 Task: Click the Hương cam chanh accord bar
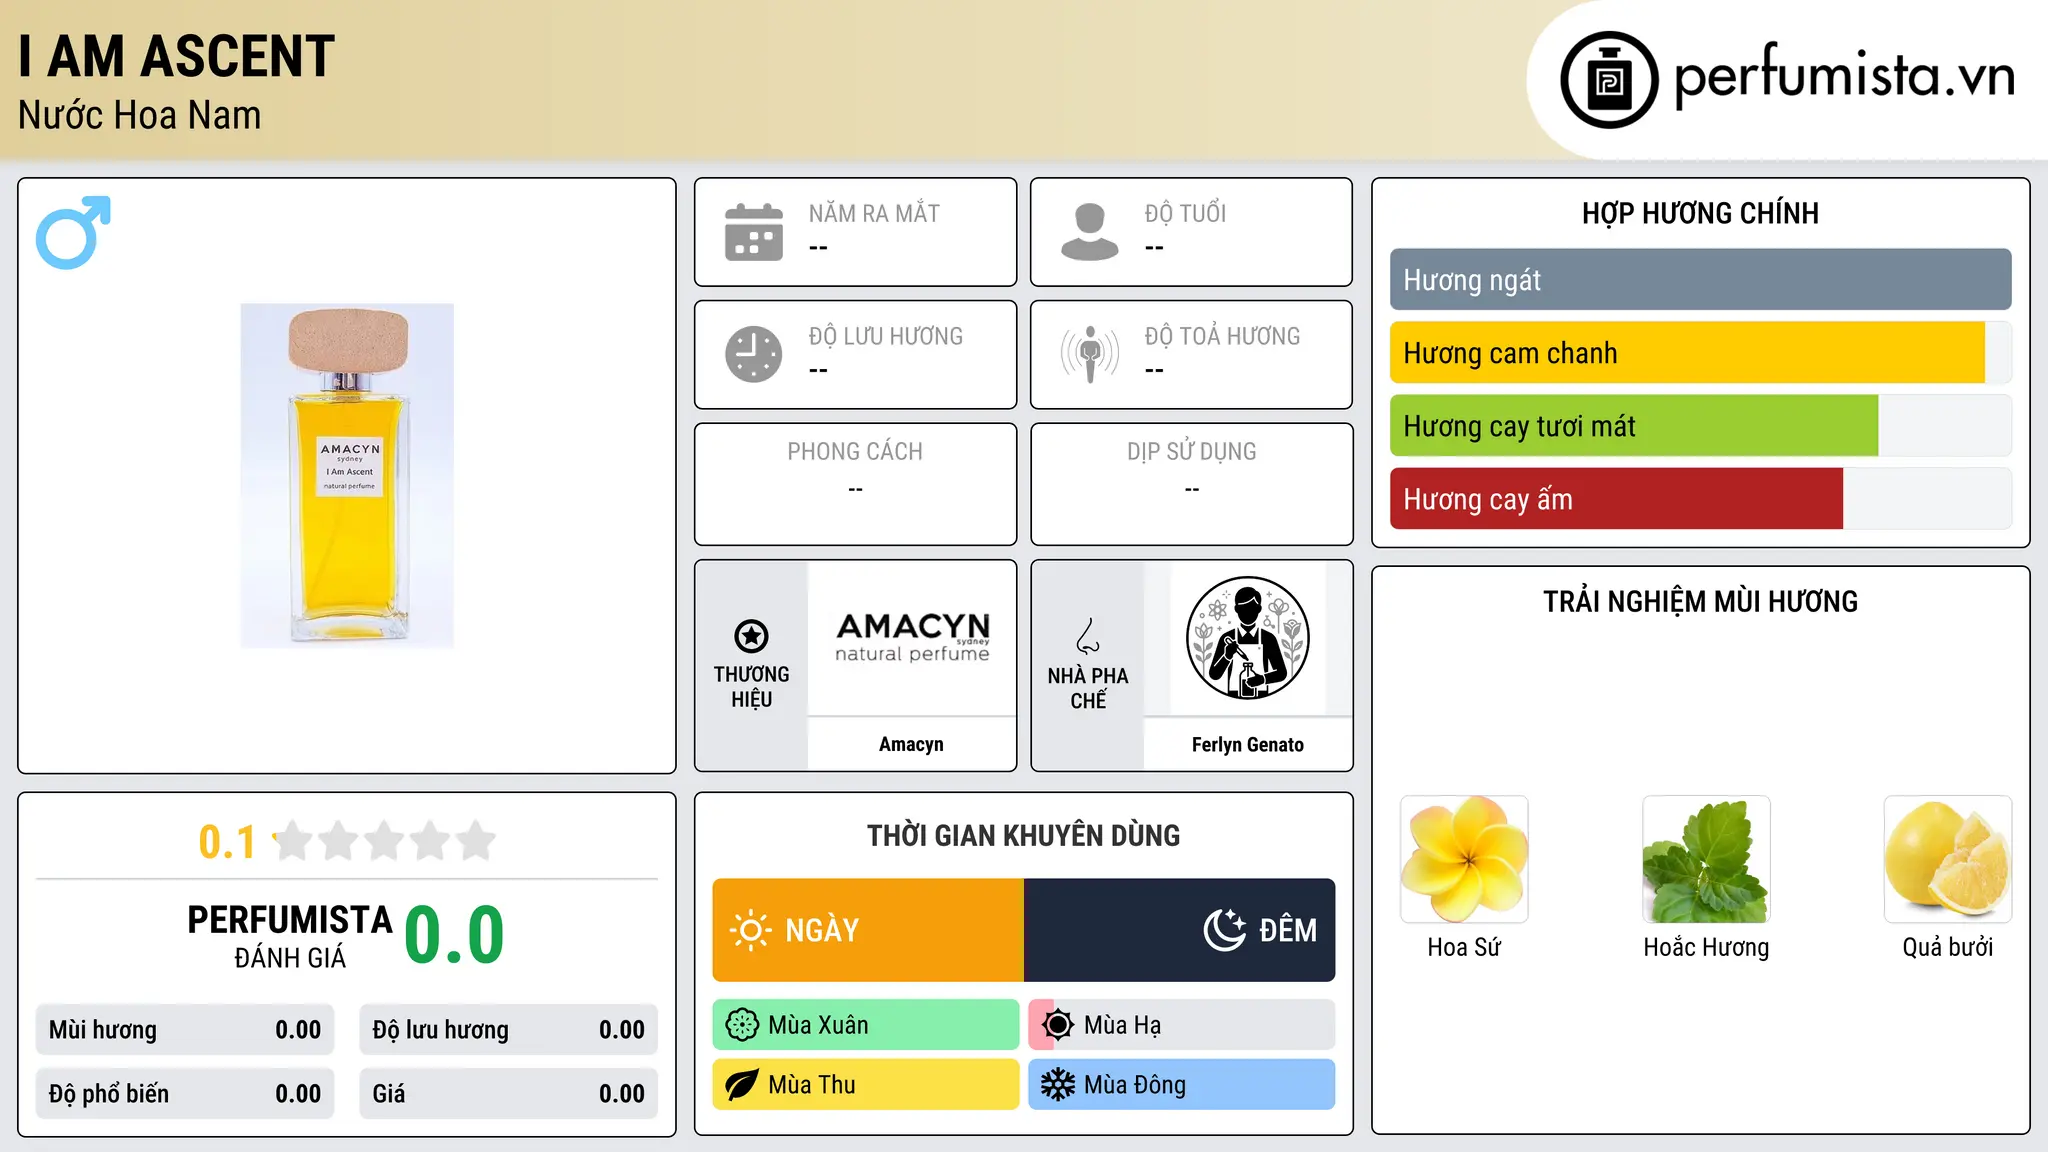[1700, 353]
